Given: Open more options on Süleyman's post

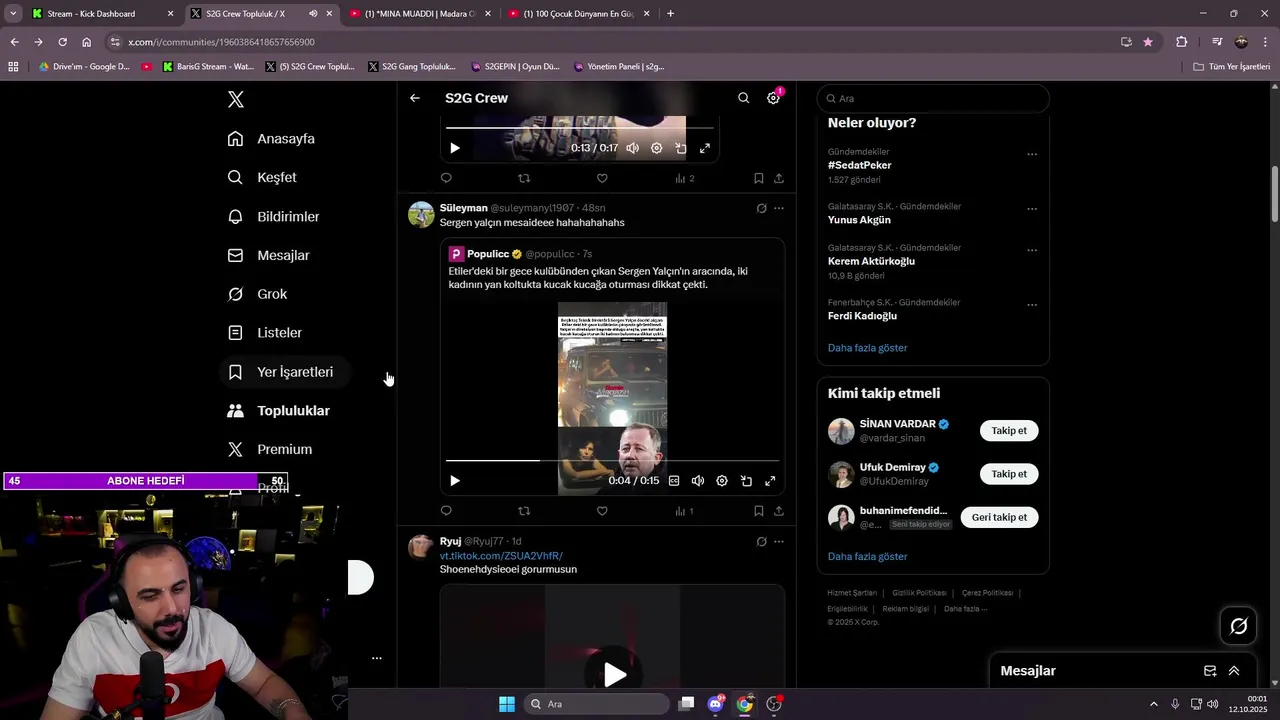Looking at the screenshot, I should pos(779,208).
